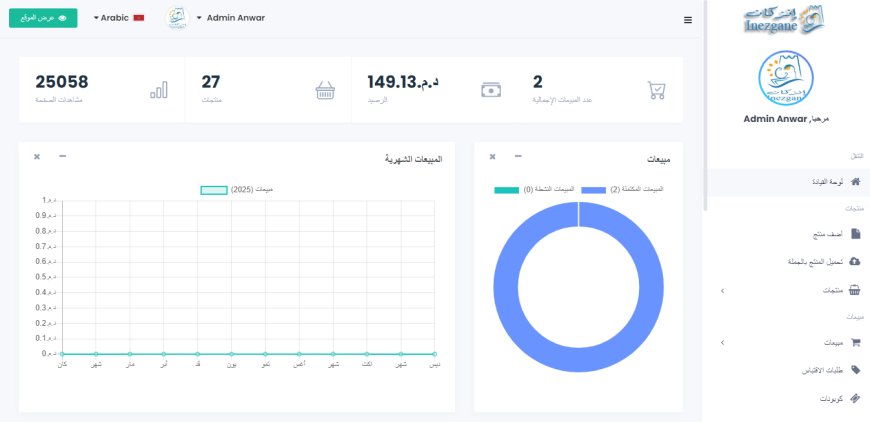Click the green View Site button
The width and height of the screenshot is (870, 422).
(x=42, y=18)
